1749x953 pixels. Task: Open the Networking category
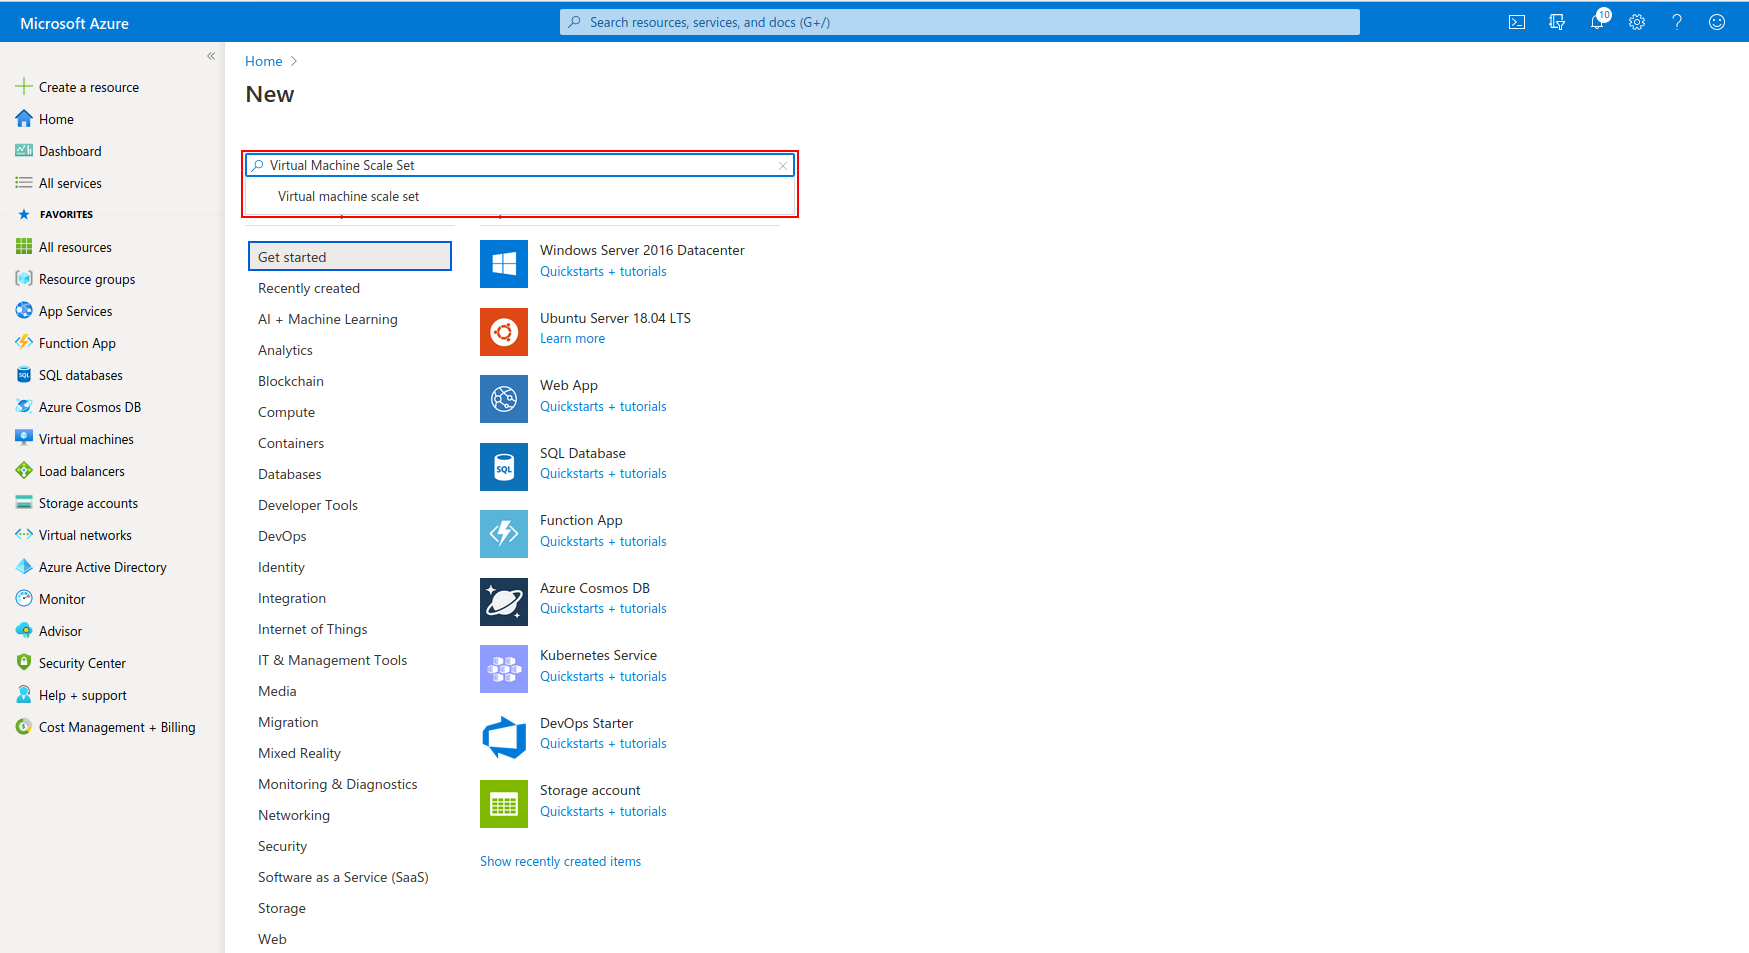tap(294, 815)
